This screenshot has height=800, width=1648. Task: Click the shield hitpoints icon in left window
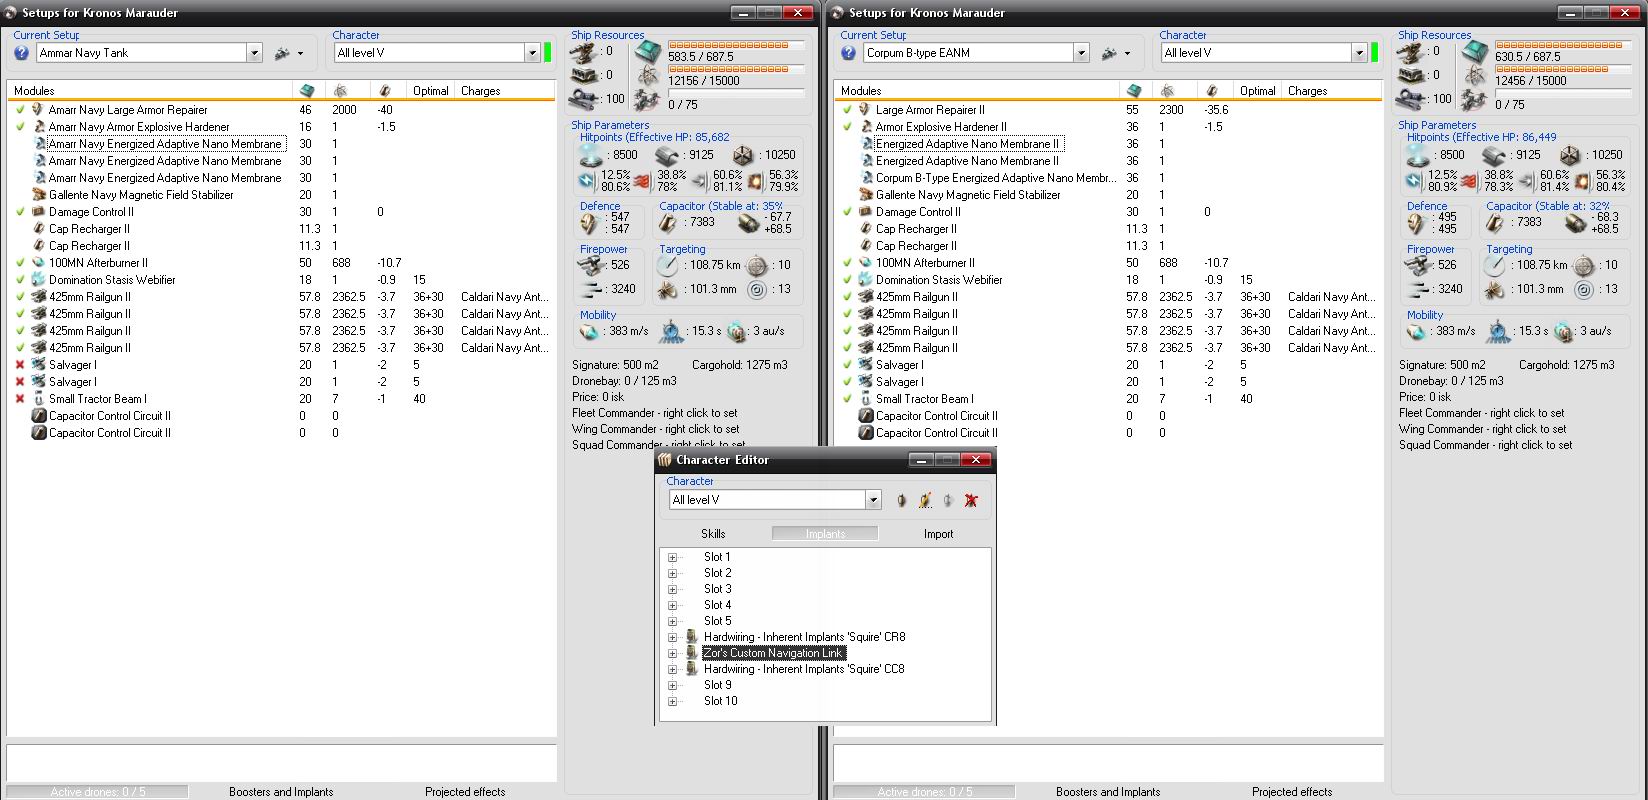(589, 155)
